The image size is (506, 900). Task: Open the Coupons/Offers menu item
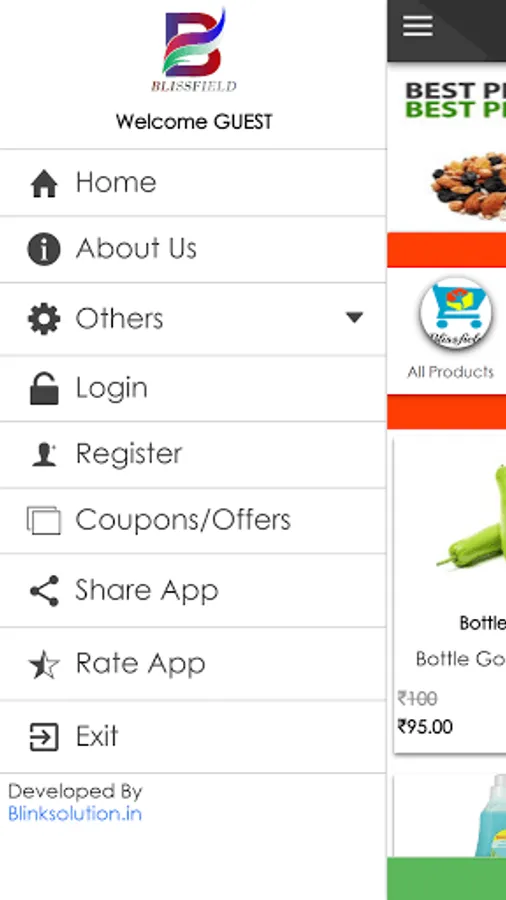(193, 521)
